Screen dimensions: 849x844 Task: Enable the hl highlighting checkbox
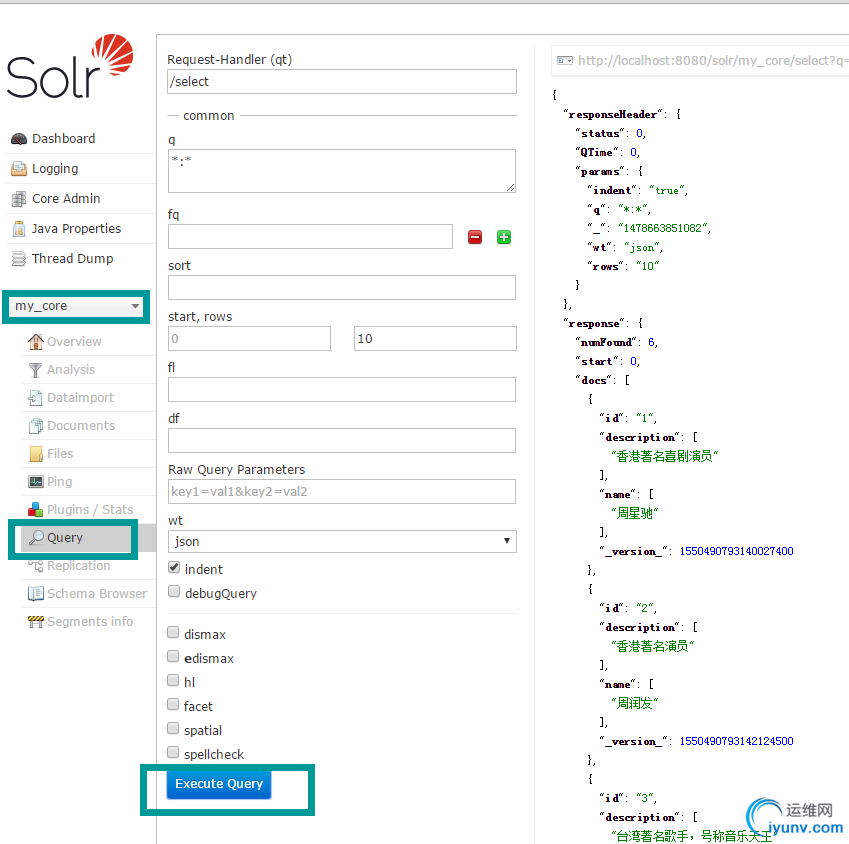pyautogui.click(x=173, y=680)
